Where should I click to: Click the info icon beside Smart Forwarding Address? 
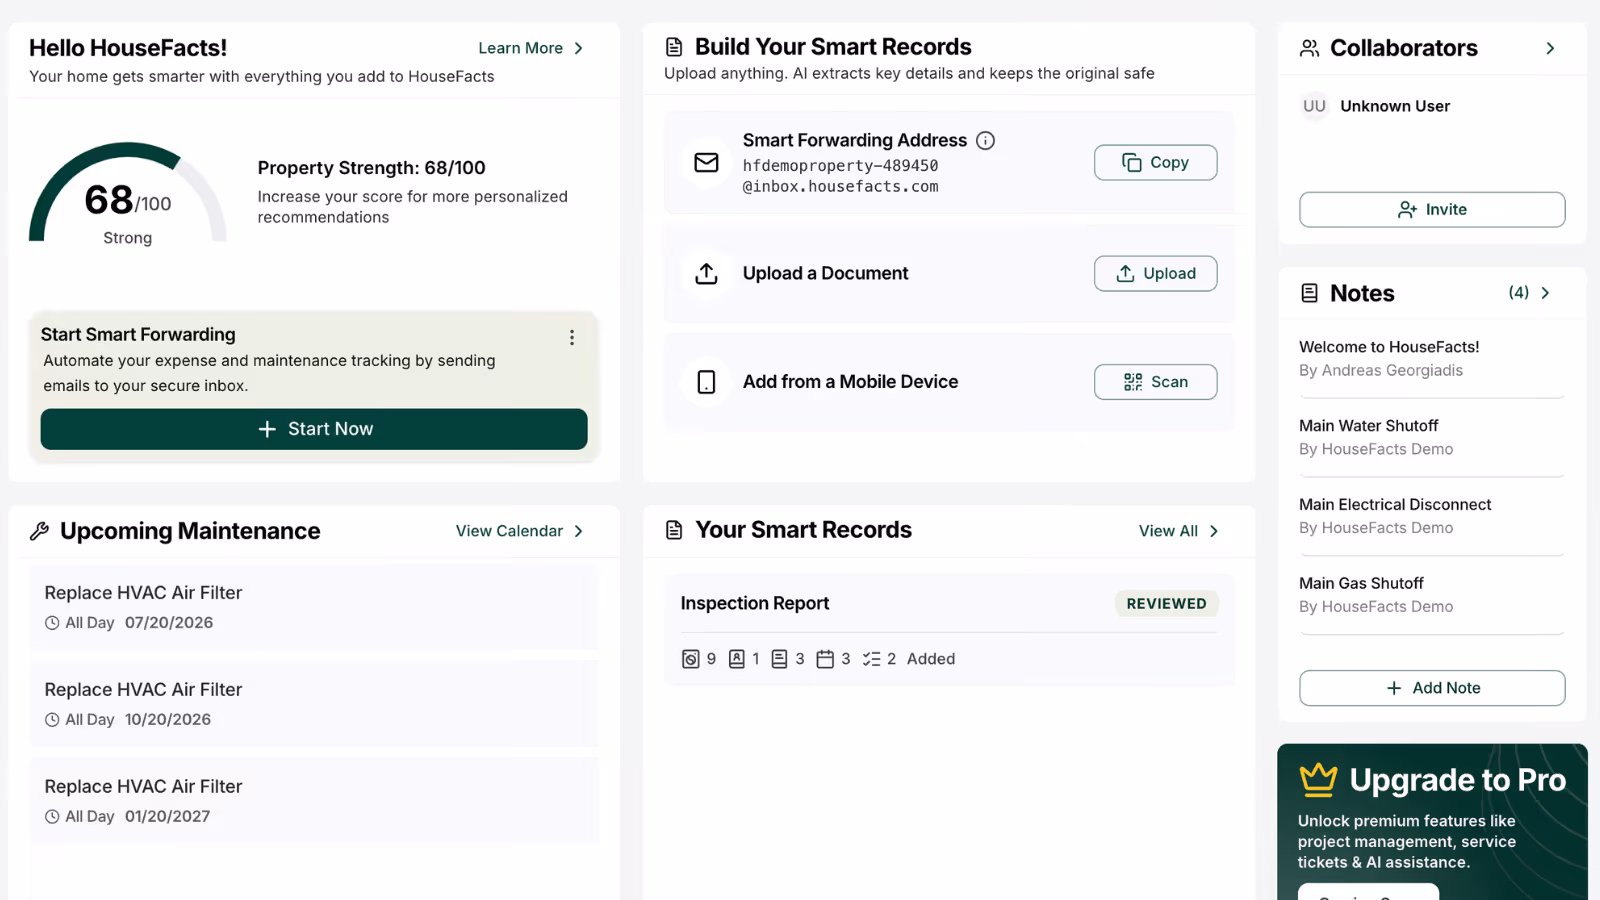coord(985,141)
